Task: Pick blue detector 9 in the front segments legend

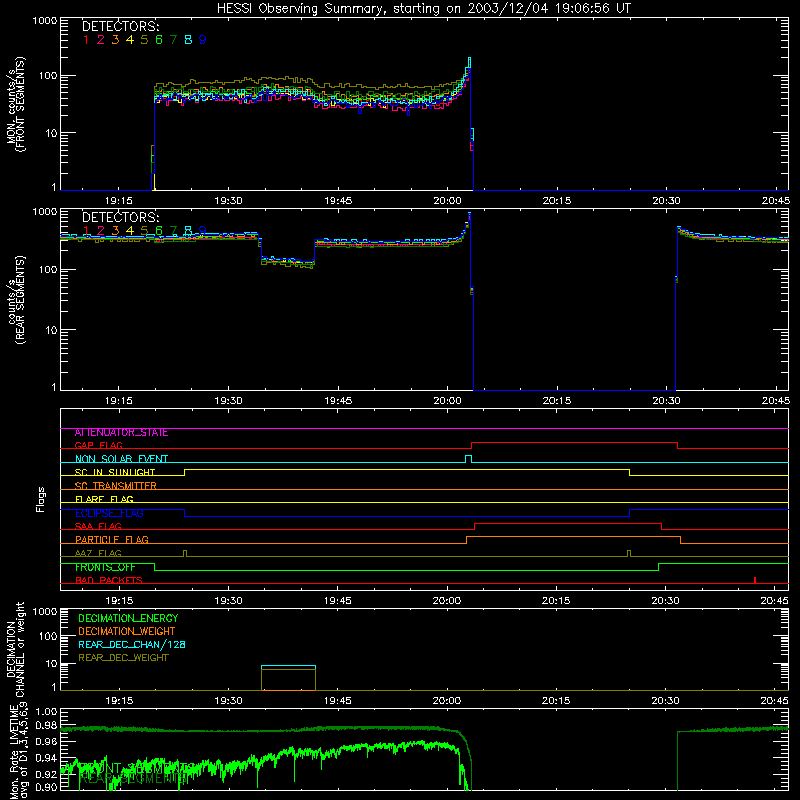Action: [203, 40]
